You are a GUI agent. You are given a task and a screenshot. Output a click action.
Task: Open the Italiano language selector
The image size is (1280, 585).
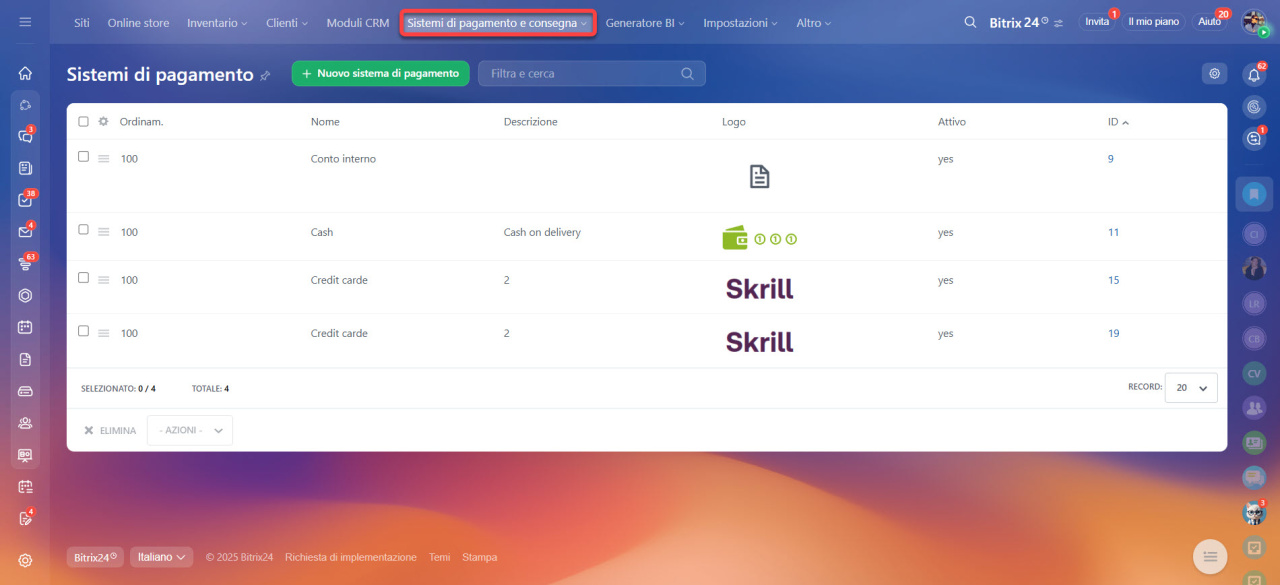(x=161, y=557)
